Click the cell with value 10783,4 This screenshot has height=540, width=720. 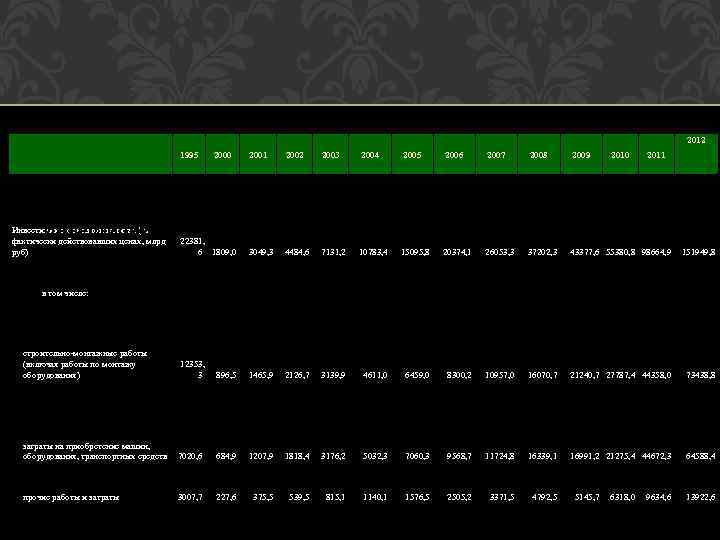[x=373, y=252]
